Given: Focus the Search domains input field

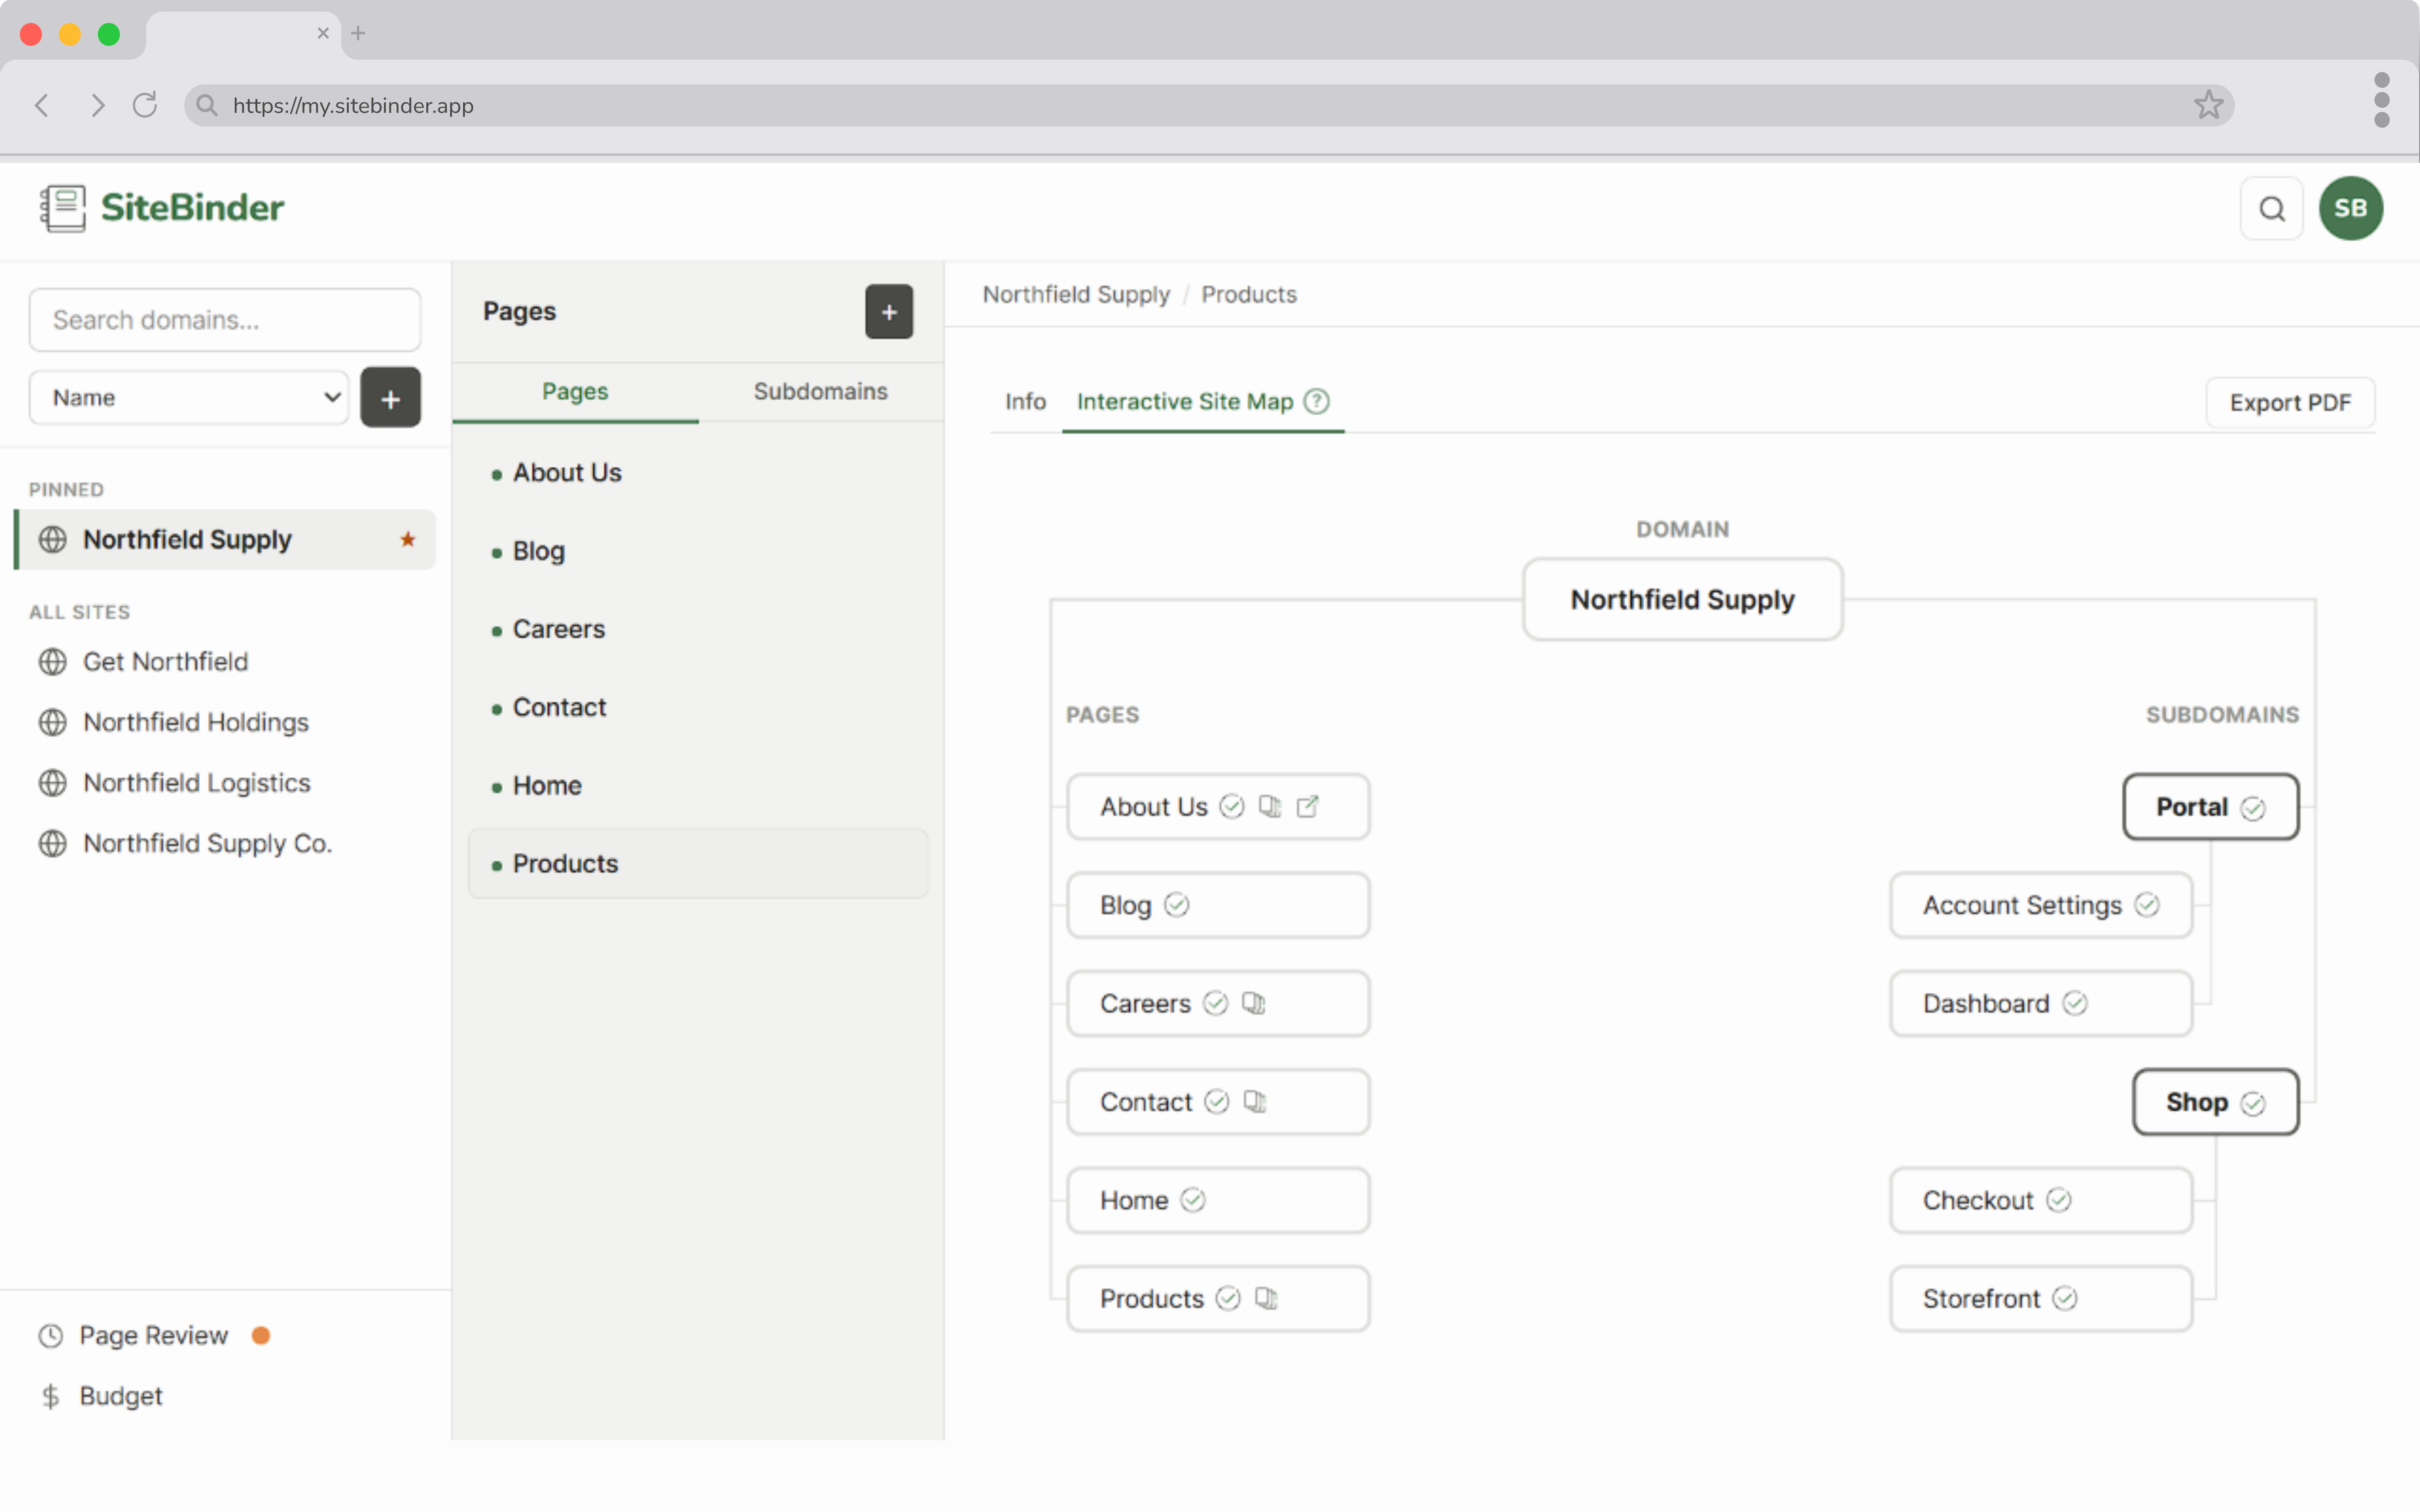Looking at the screenshot, I should click(x=225, y=320).
